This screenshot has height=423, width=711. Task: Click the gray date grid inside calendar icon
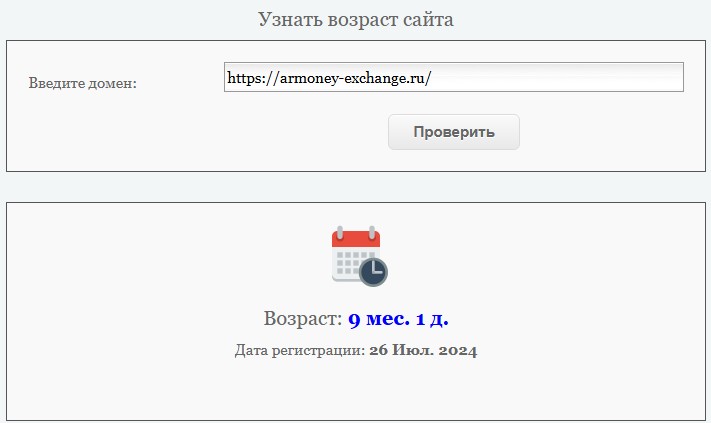[x=351, y=263]
